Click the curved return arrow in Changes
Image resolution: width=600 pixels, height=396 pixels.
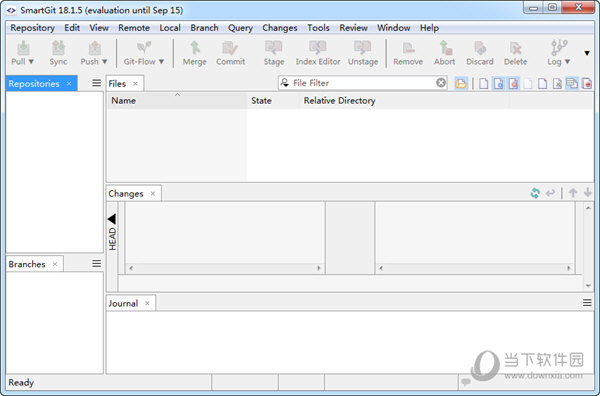pos(550,193)
